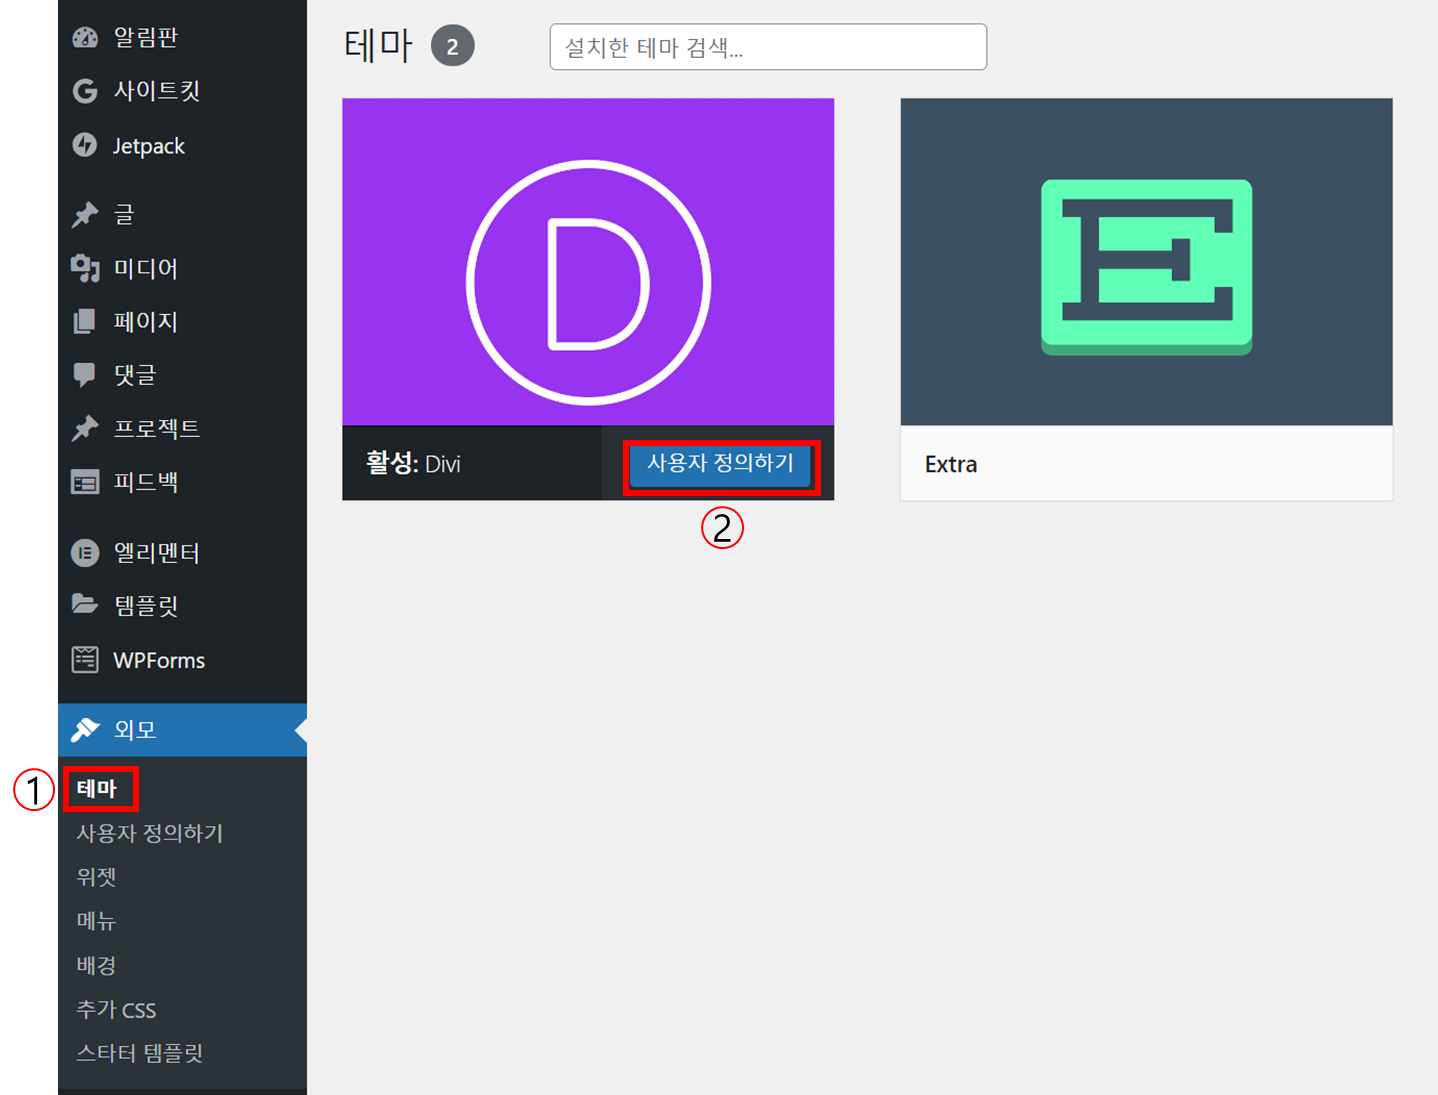1438x1095 pixels.
Task: Open the 추가 CSS submenu link
Action: [116, 1010]
